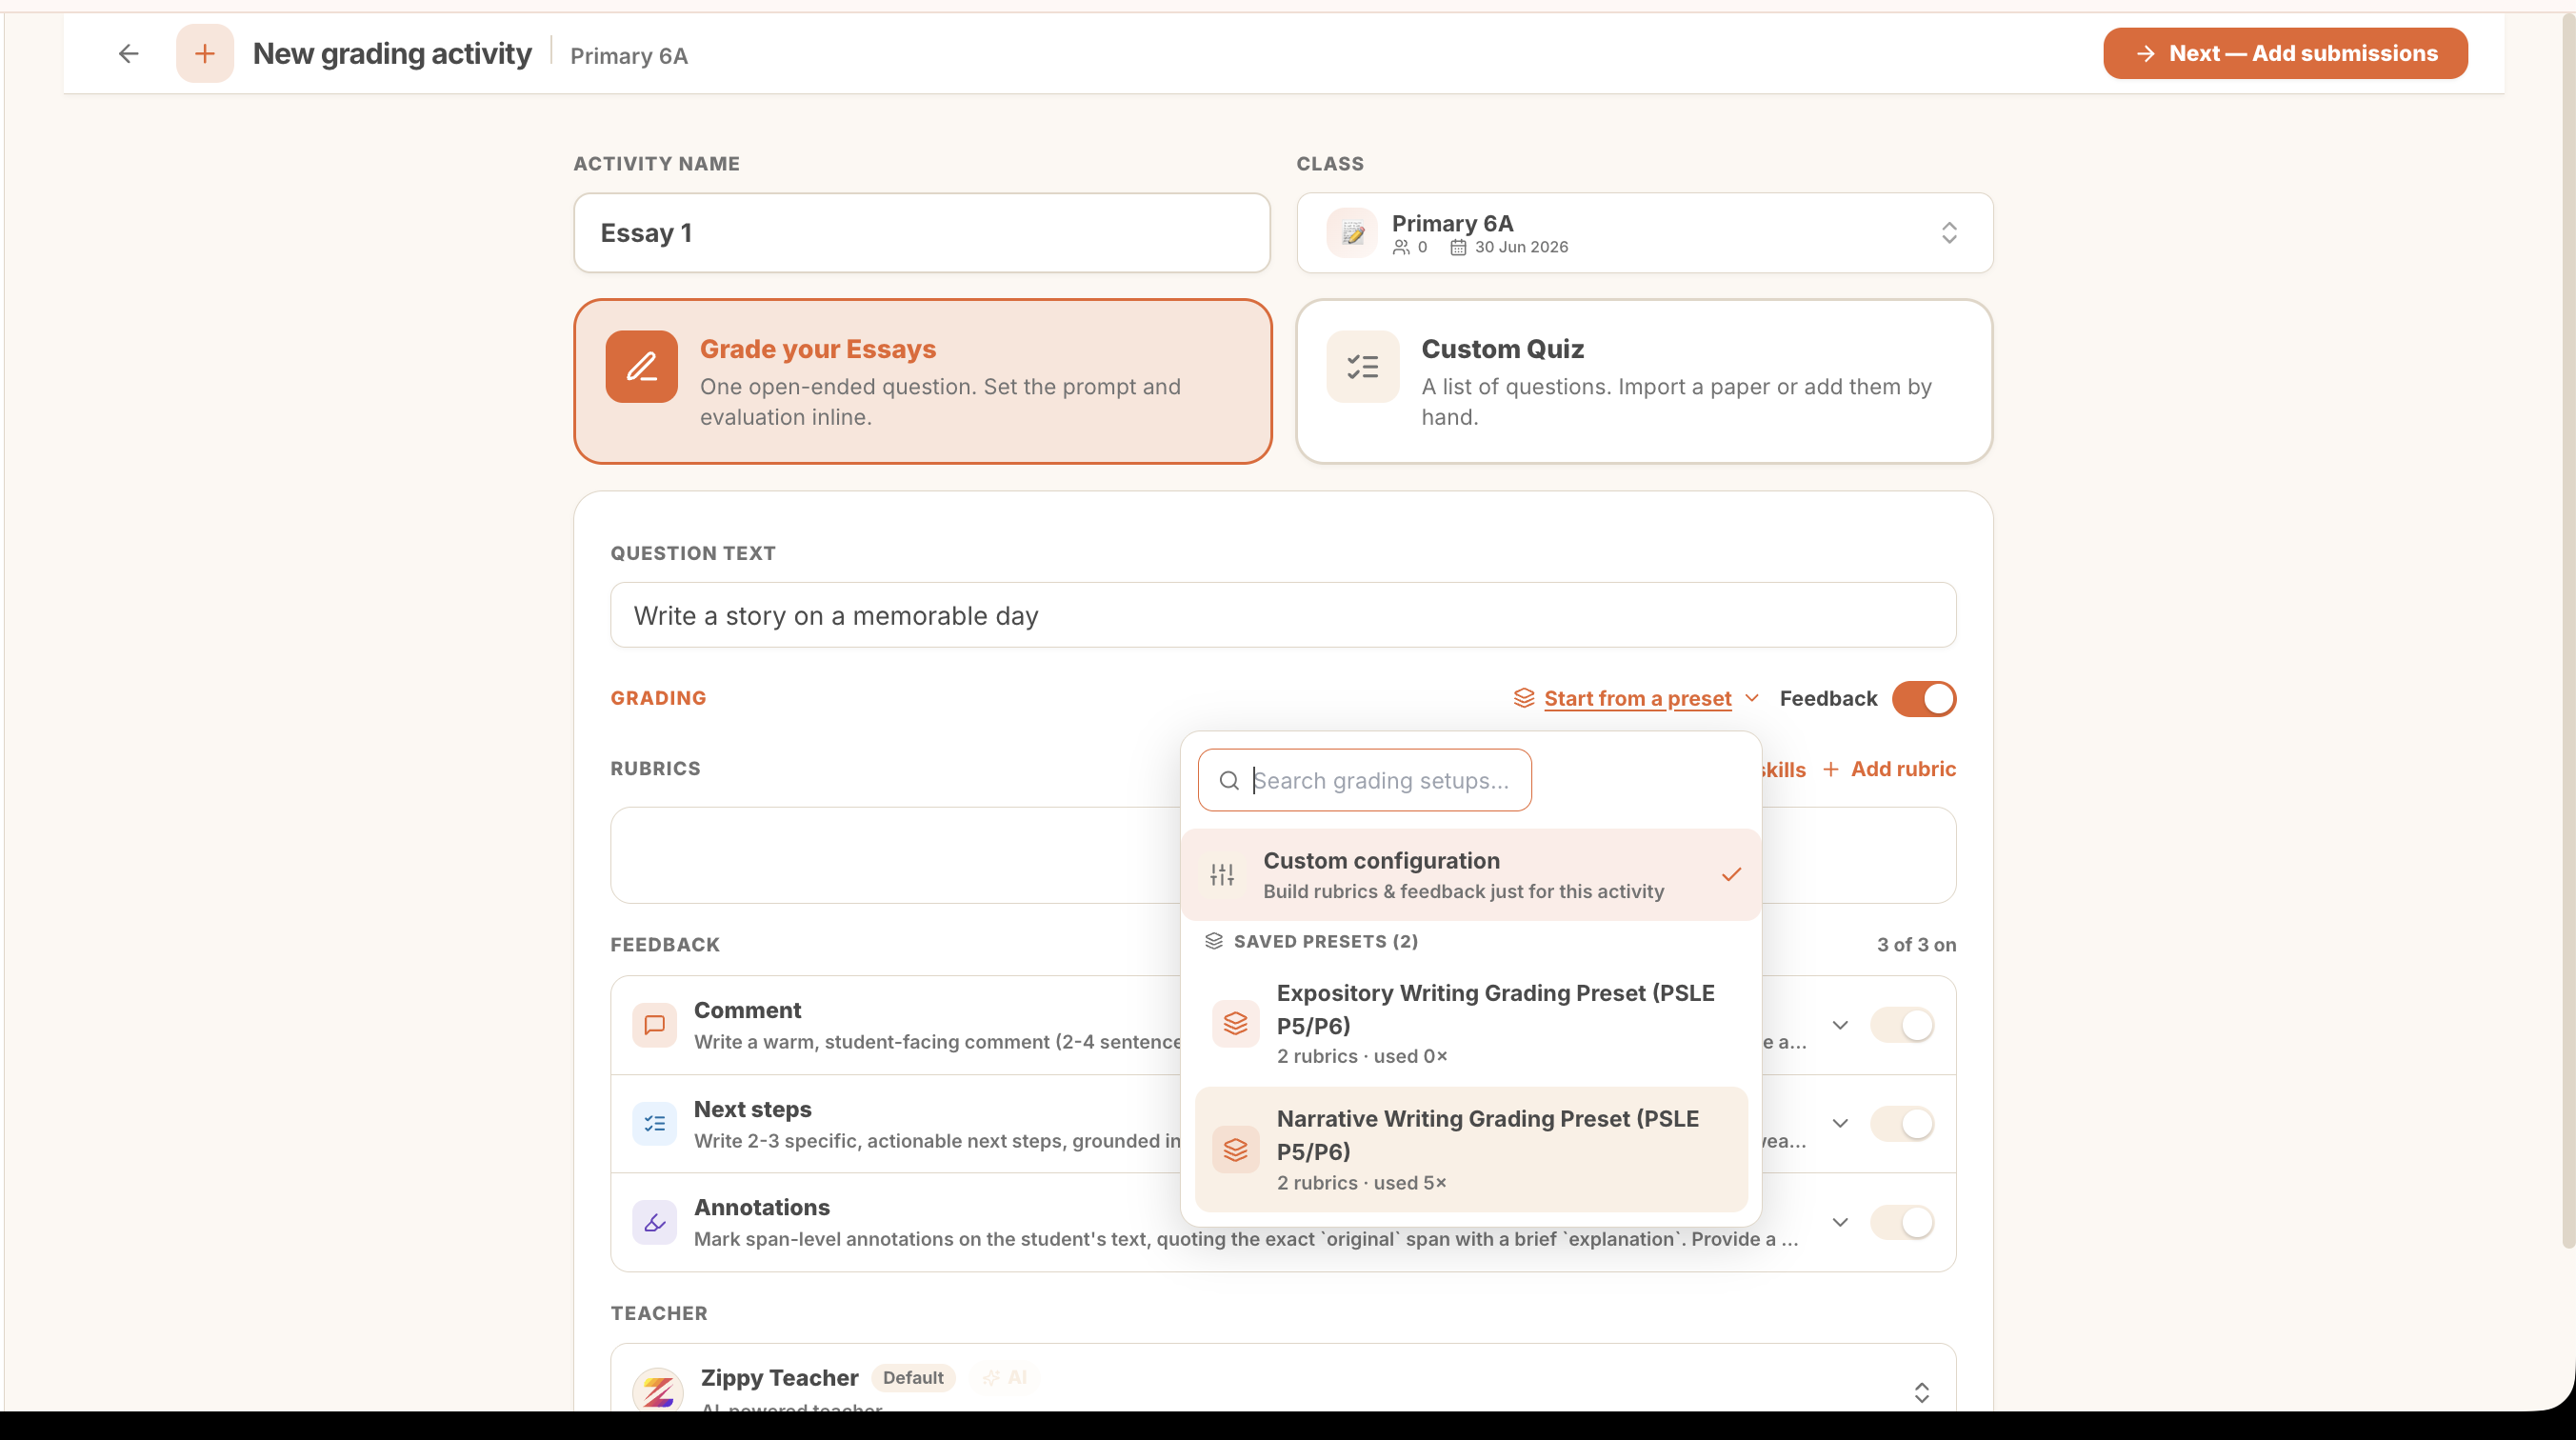2576x1440 pixels.
Task: Click the Custom Quiz checklist icon
Action: (x=1362, y=367)
